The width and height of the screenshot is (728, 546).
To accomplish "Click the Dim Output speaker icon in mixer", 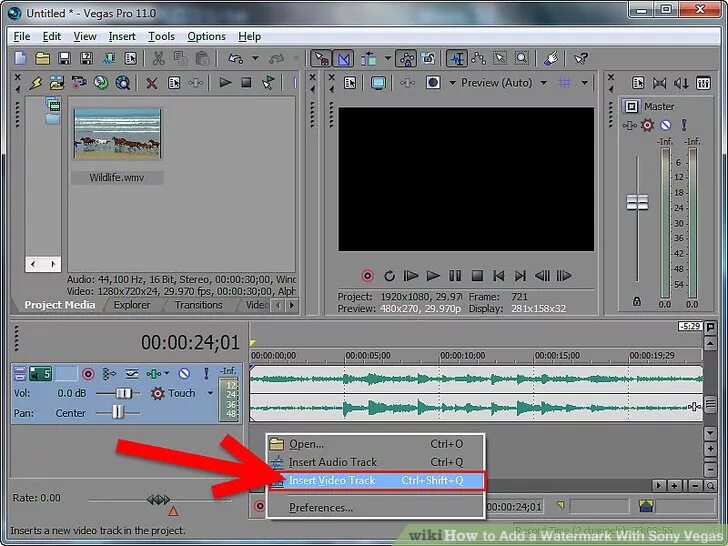I will point(681,83).
